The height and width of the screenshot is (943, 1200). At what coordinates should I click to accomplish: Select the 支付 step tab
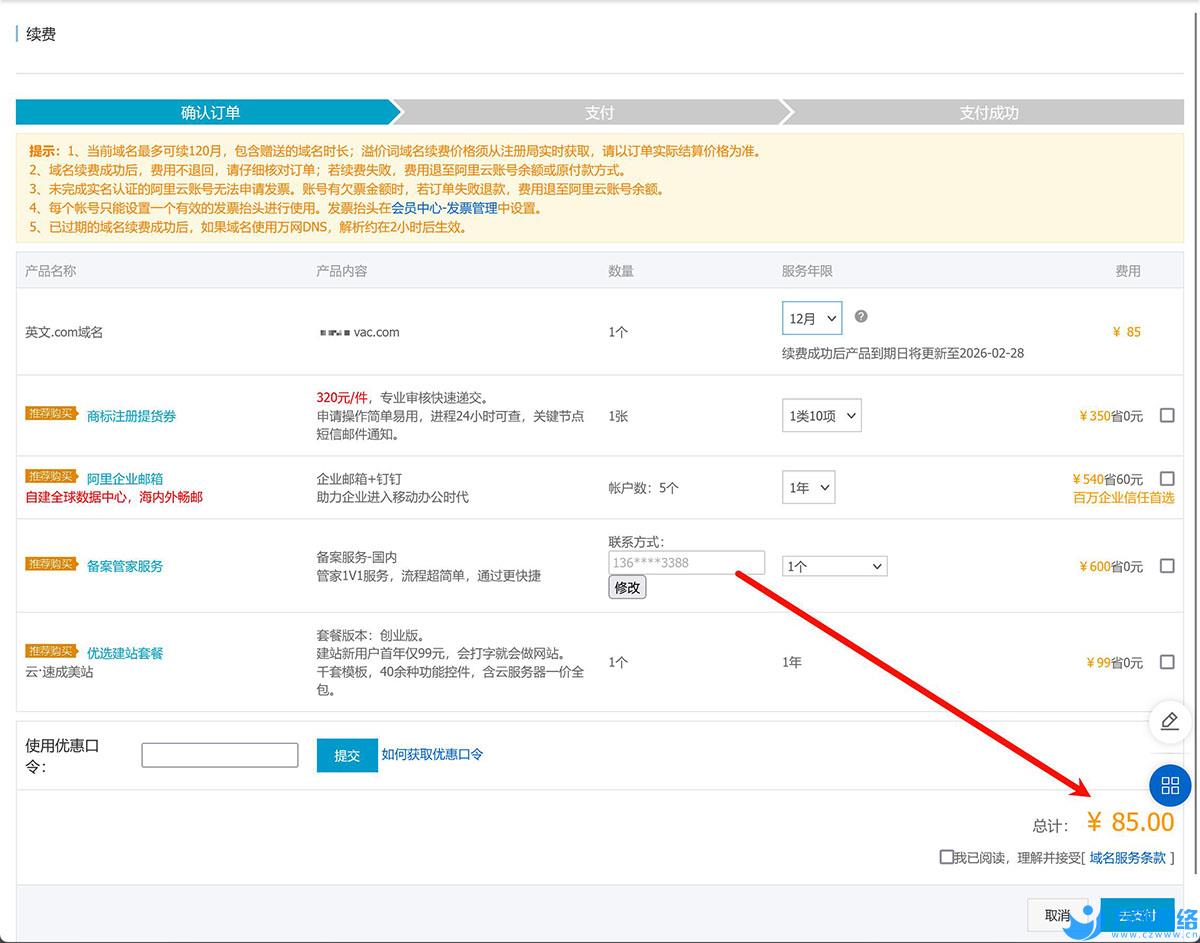(x=599, y=112)
